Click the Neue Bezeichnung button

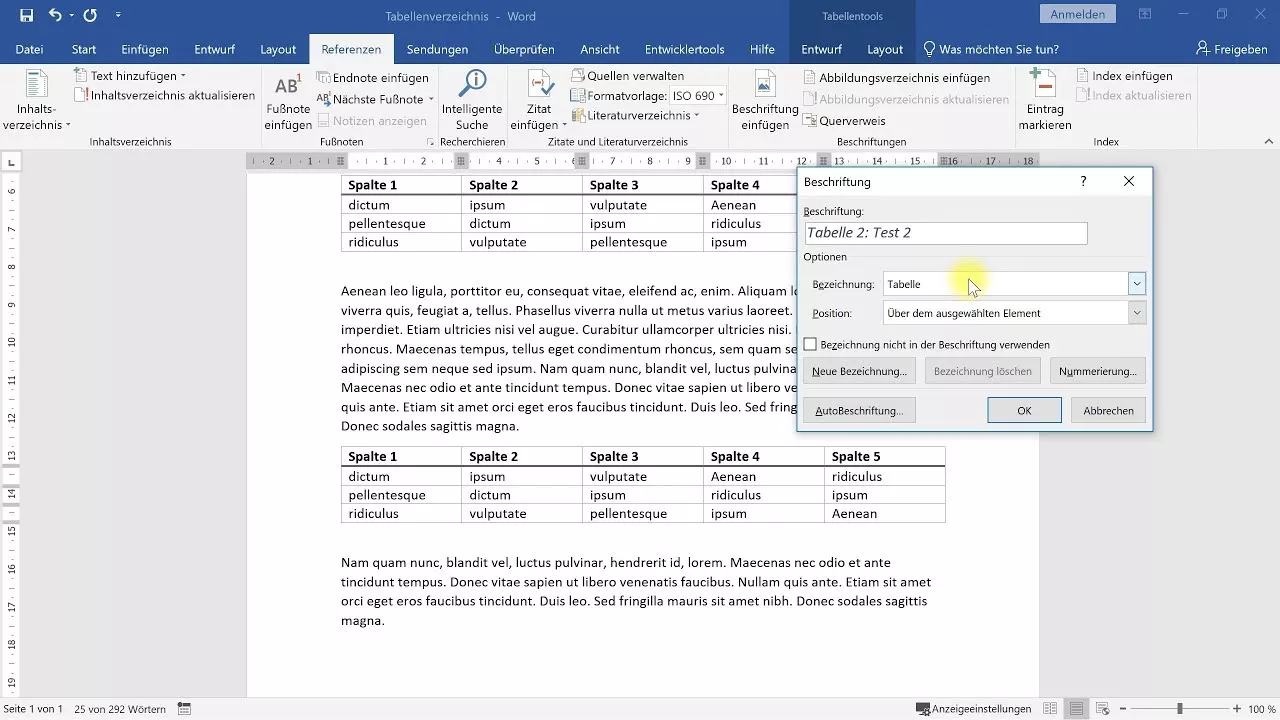(858, 371)
